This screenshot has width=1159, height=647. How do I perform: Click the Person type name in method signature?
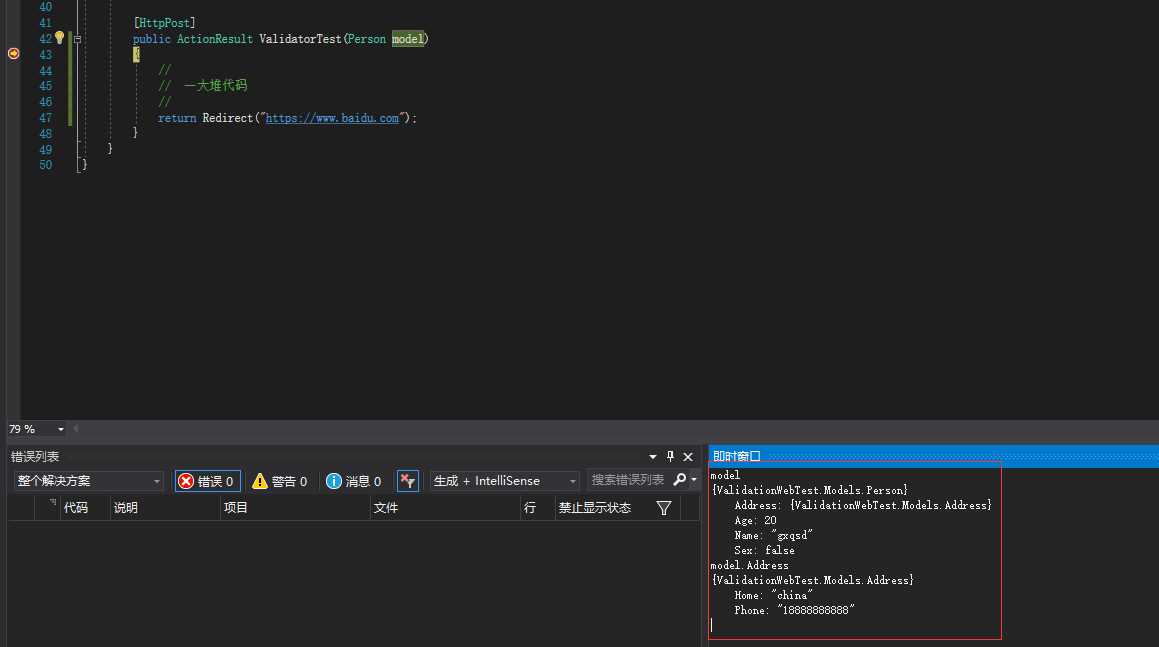(367, 39)
